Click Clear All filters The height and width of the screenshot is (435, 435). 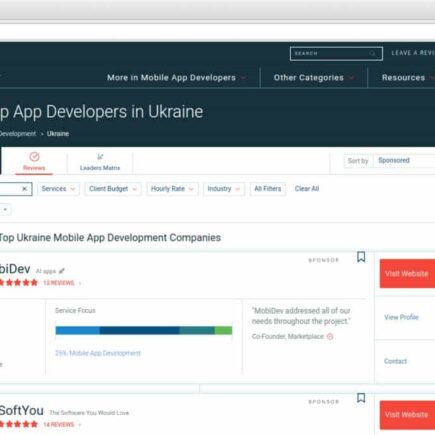coord(307,189)
